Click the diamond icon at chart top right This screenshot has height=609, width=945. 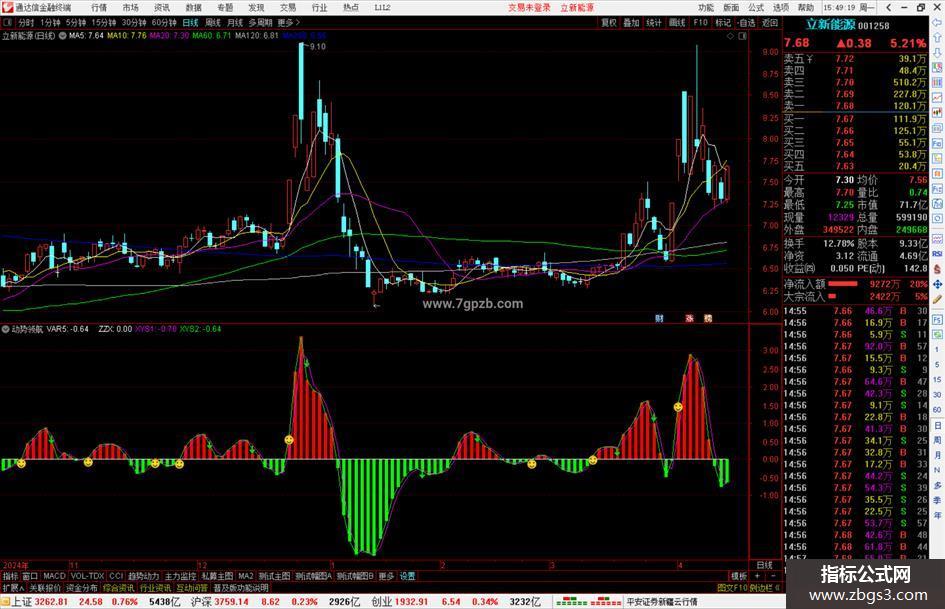coord(730,36)
